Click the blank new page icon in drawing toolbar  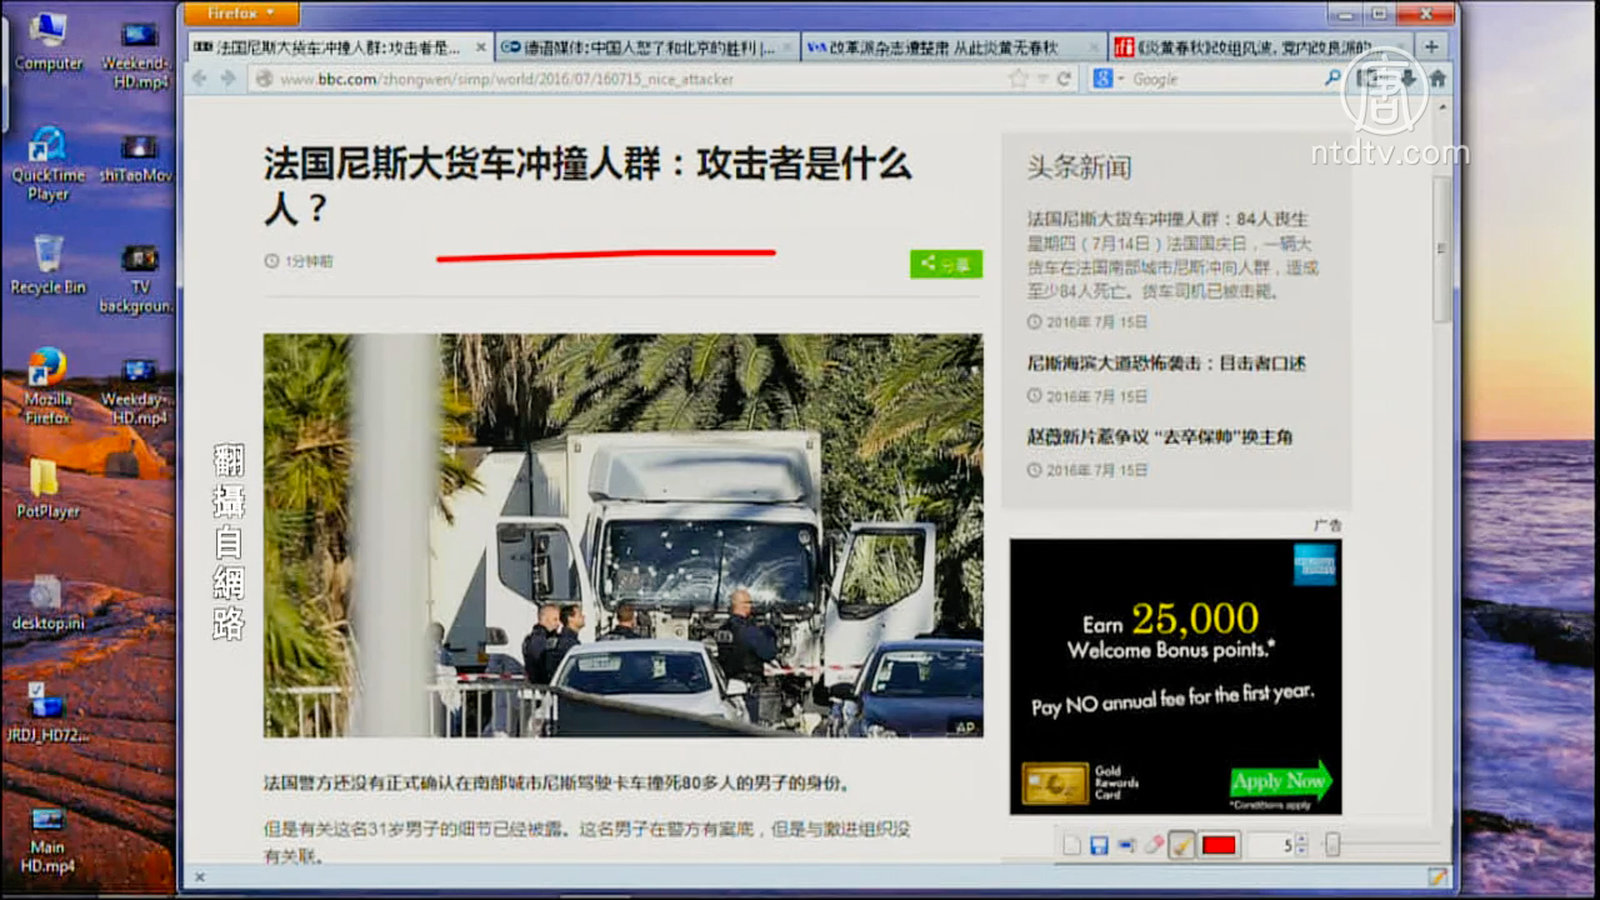pos(1072,846)
